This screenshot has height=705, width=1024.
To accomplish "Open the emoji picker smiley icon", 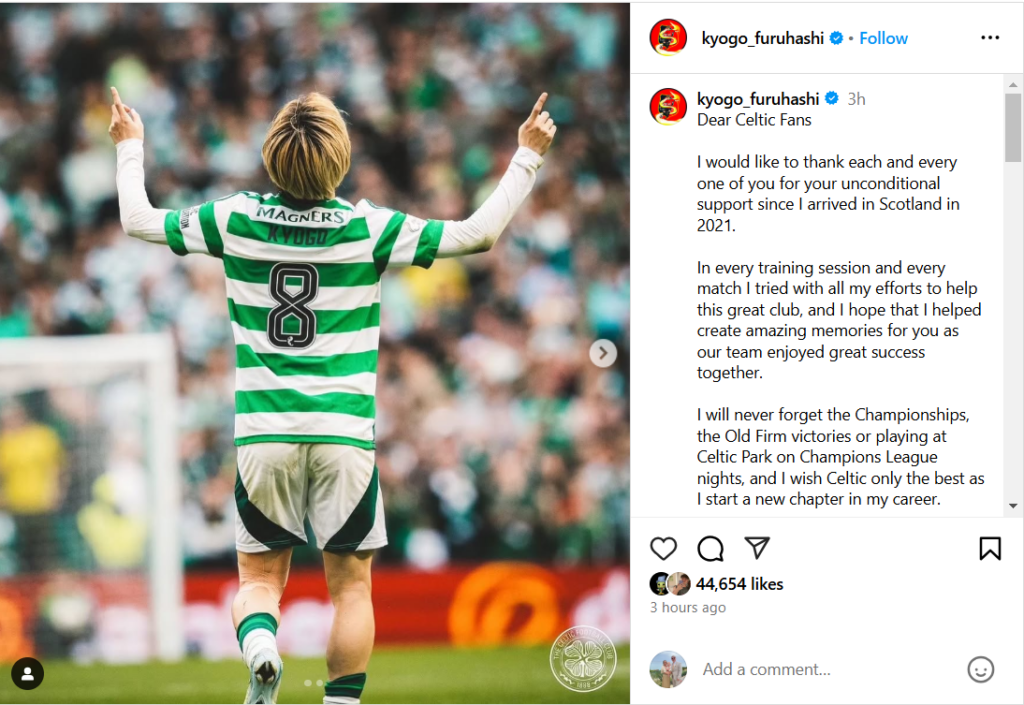I will [x=980, y=669].
